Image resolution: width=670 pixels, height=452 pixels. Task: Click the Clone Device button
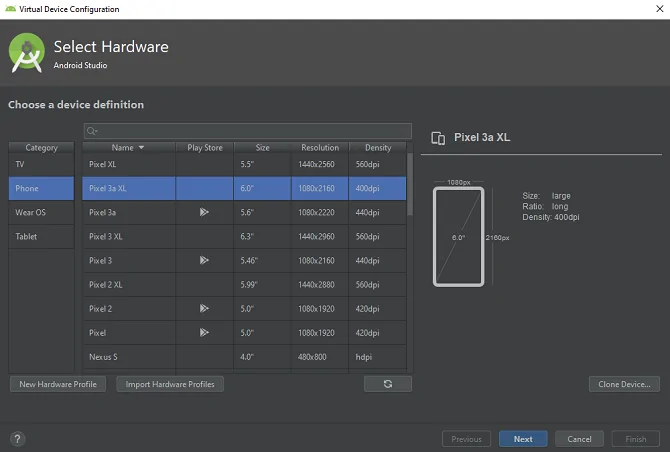pos(624,384)
